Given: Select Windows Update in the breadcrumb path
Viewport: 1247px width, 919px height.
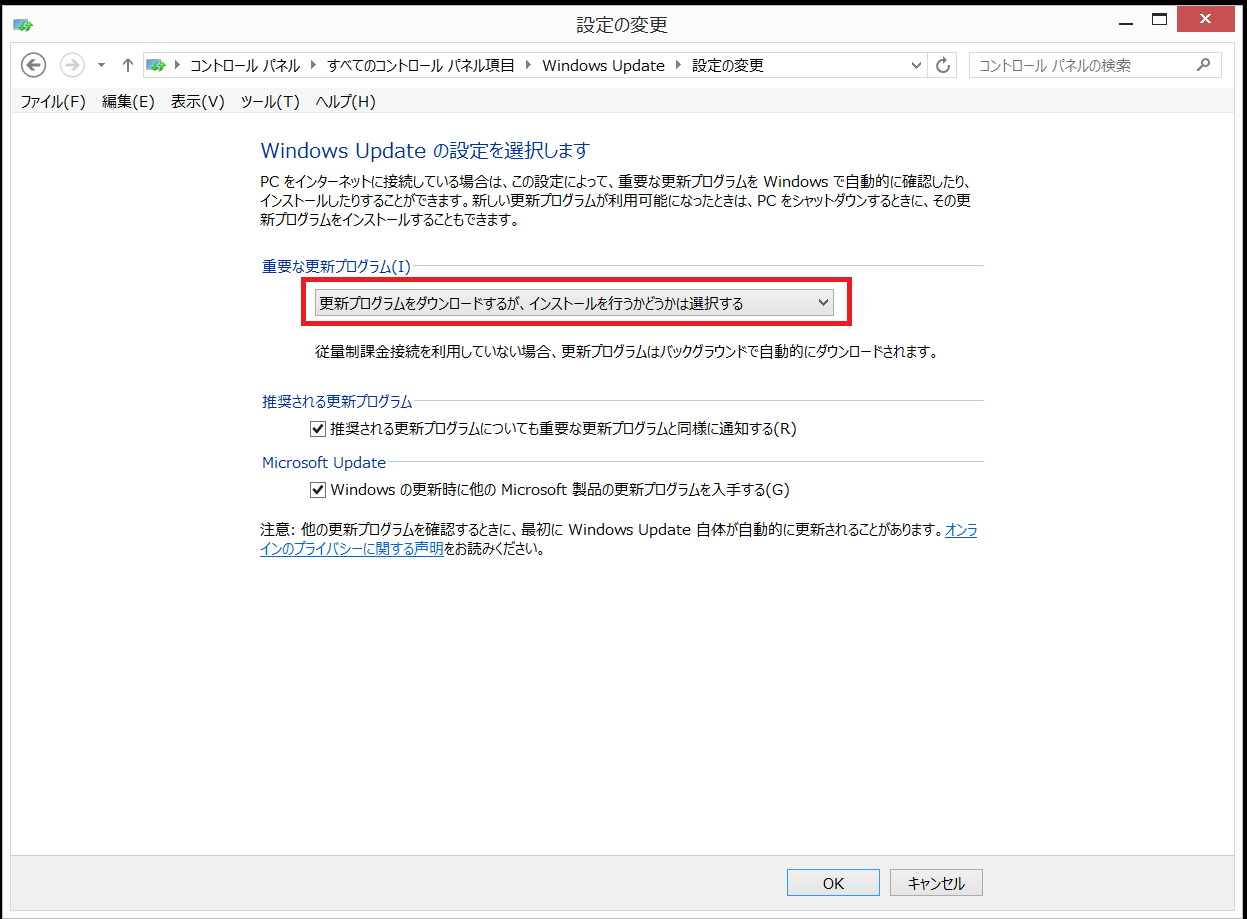Looking at the screenshot, I should click(x=603, y=65).
